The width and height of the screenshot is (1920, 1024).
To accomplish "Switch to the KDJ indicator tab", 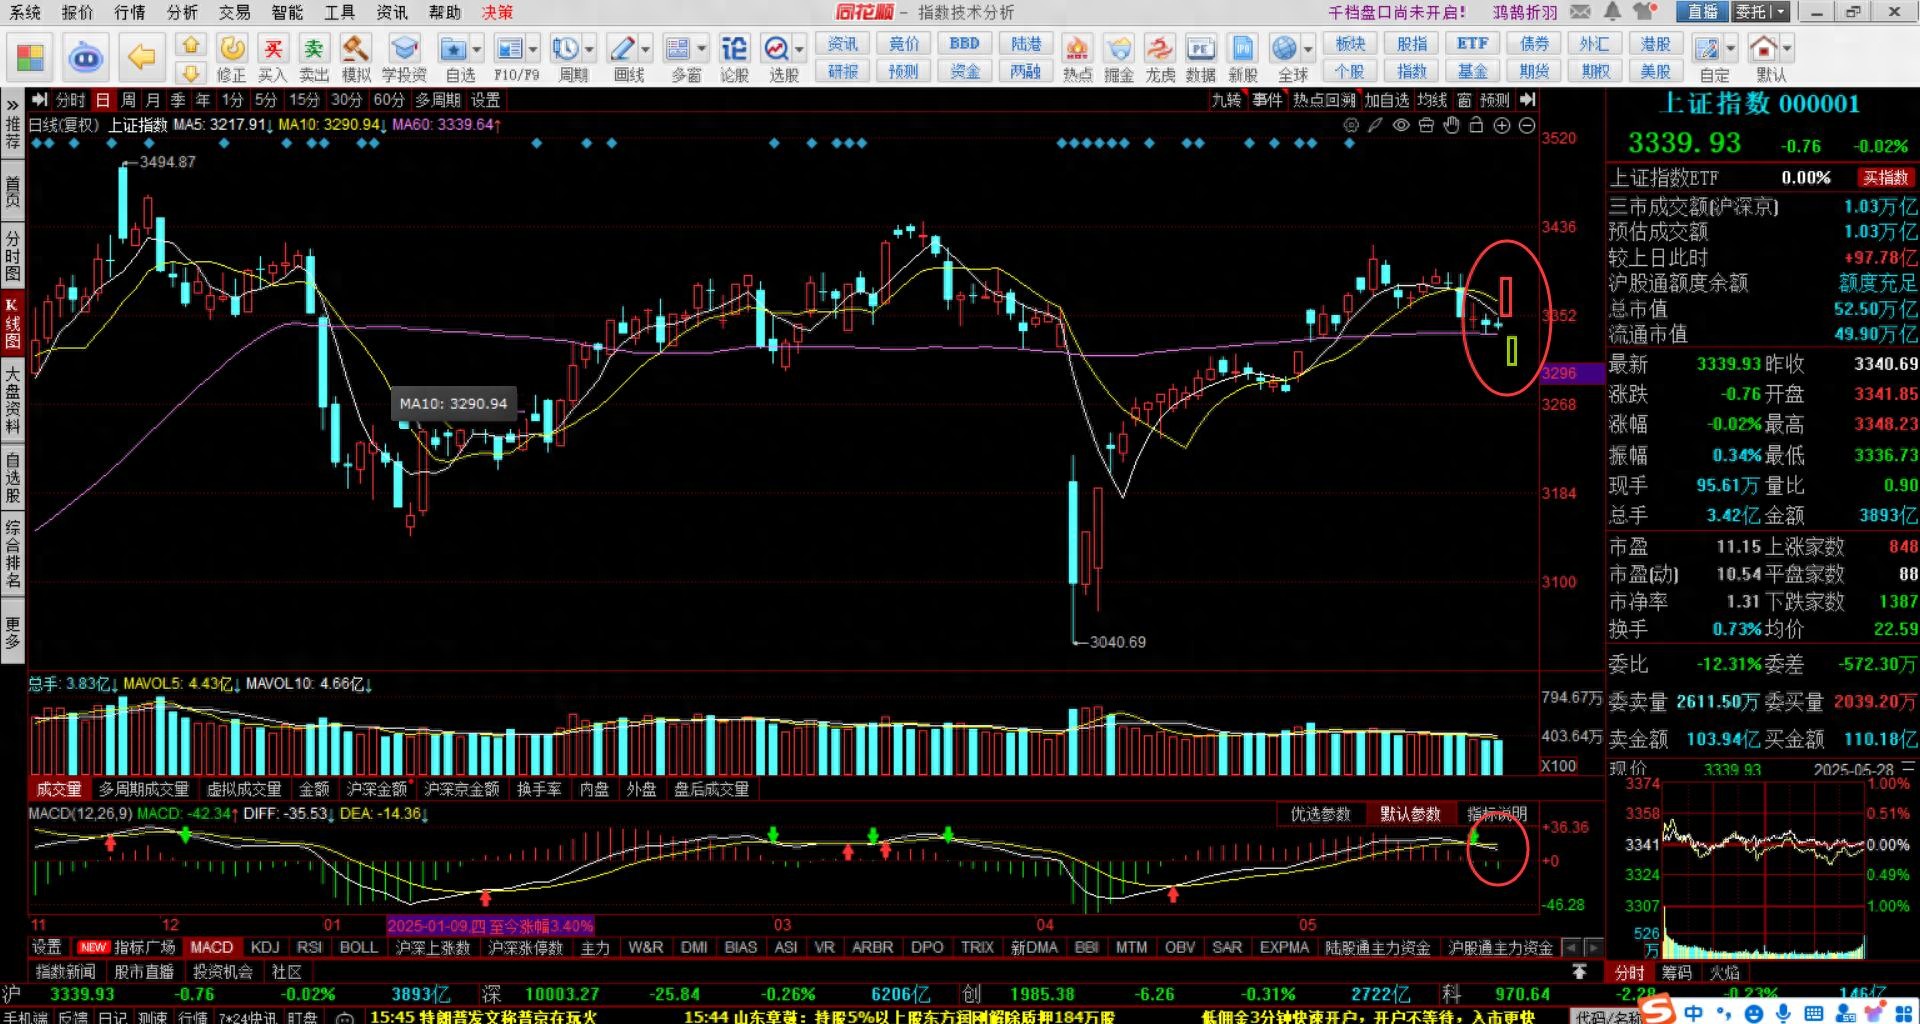I will (x=265, y=947).
